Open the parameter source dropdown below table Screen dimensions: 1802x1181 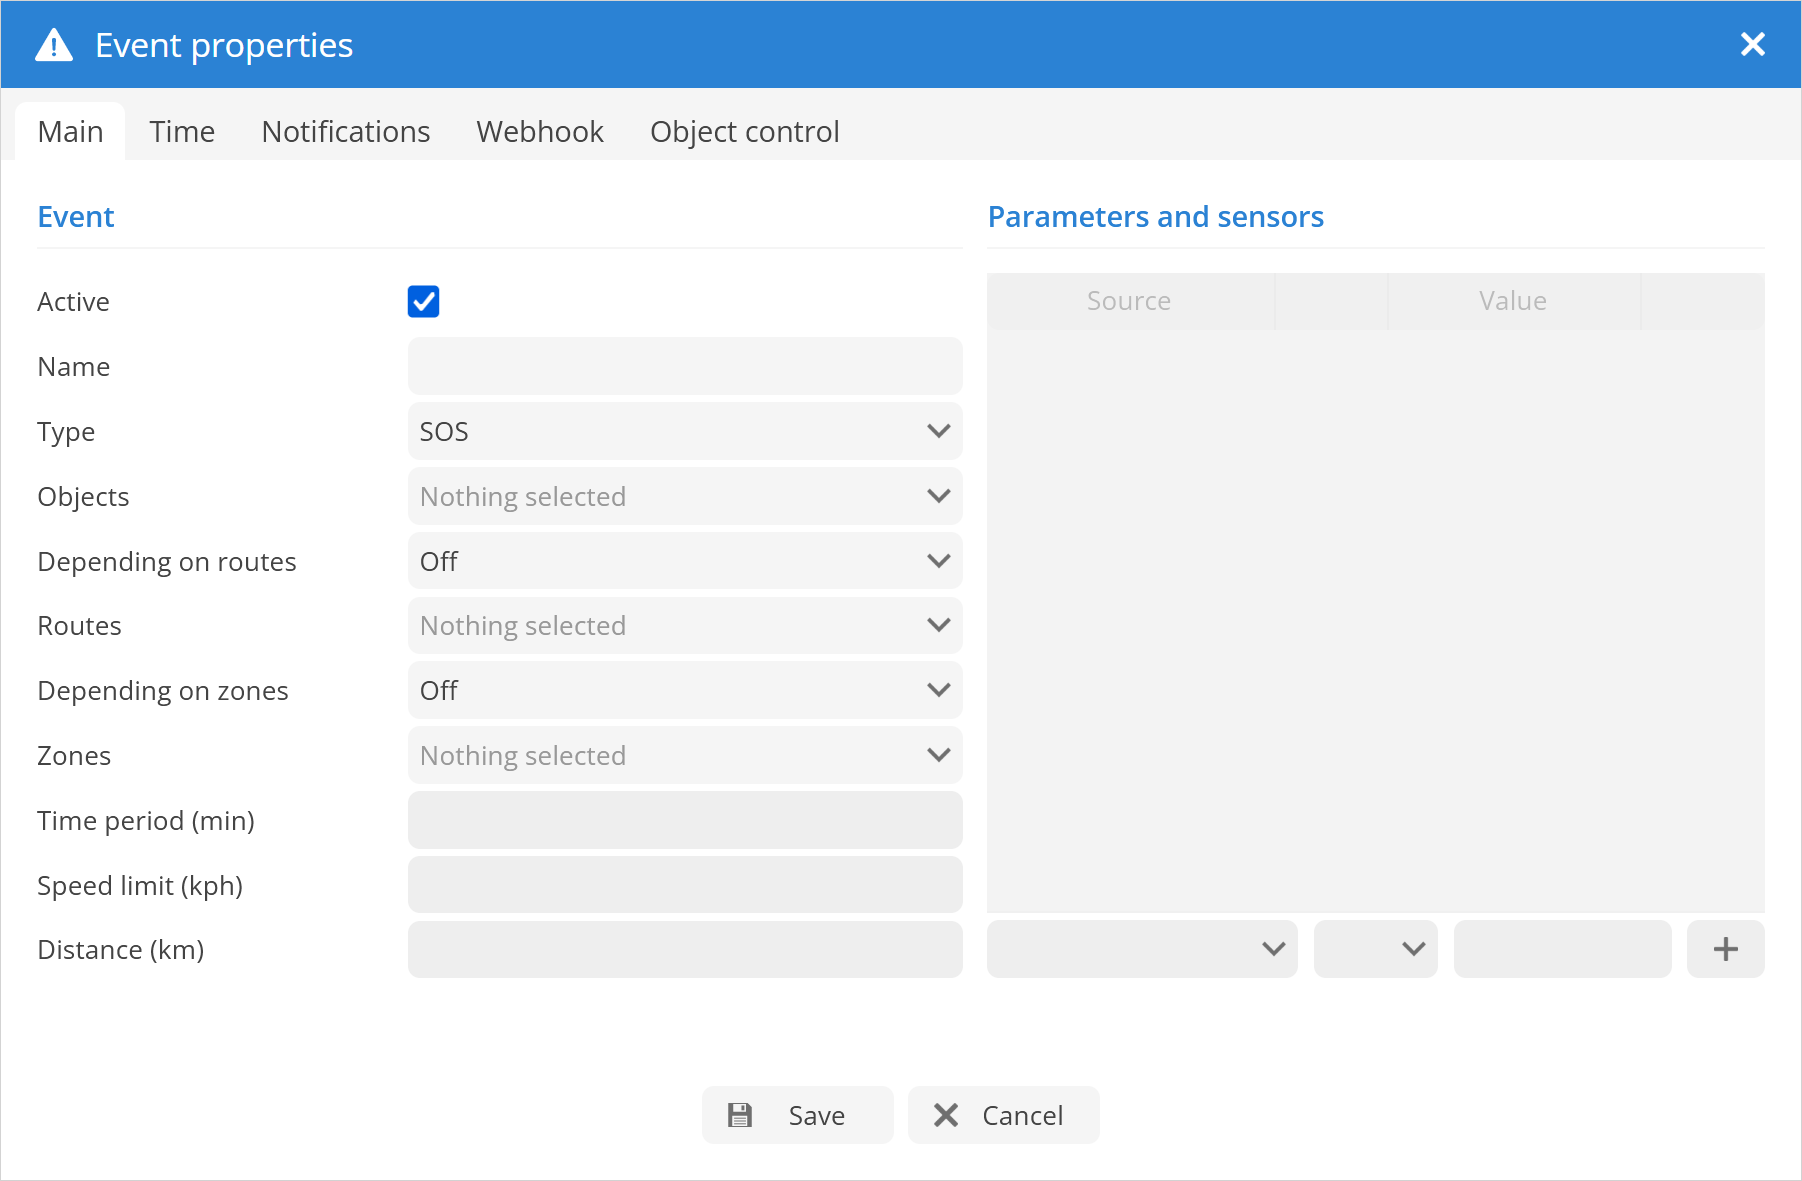coord(1141,949)
